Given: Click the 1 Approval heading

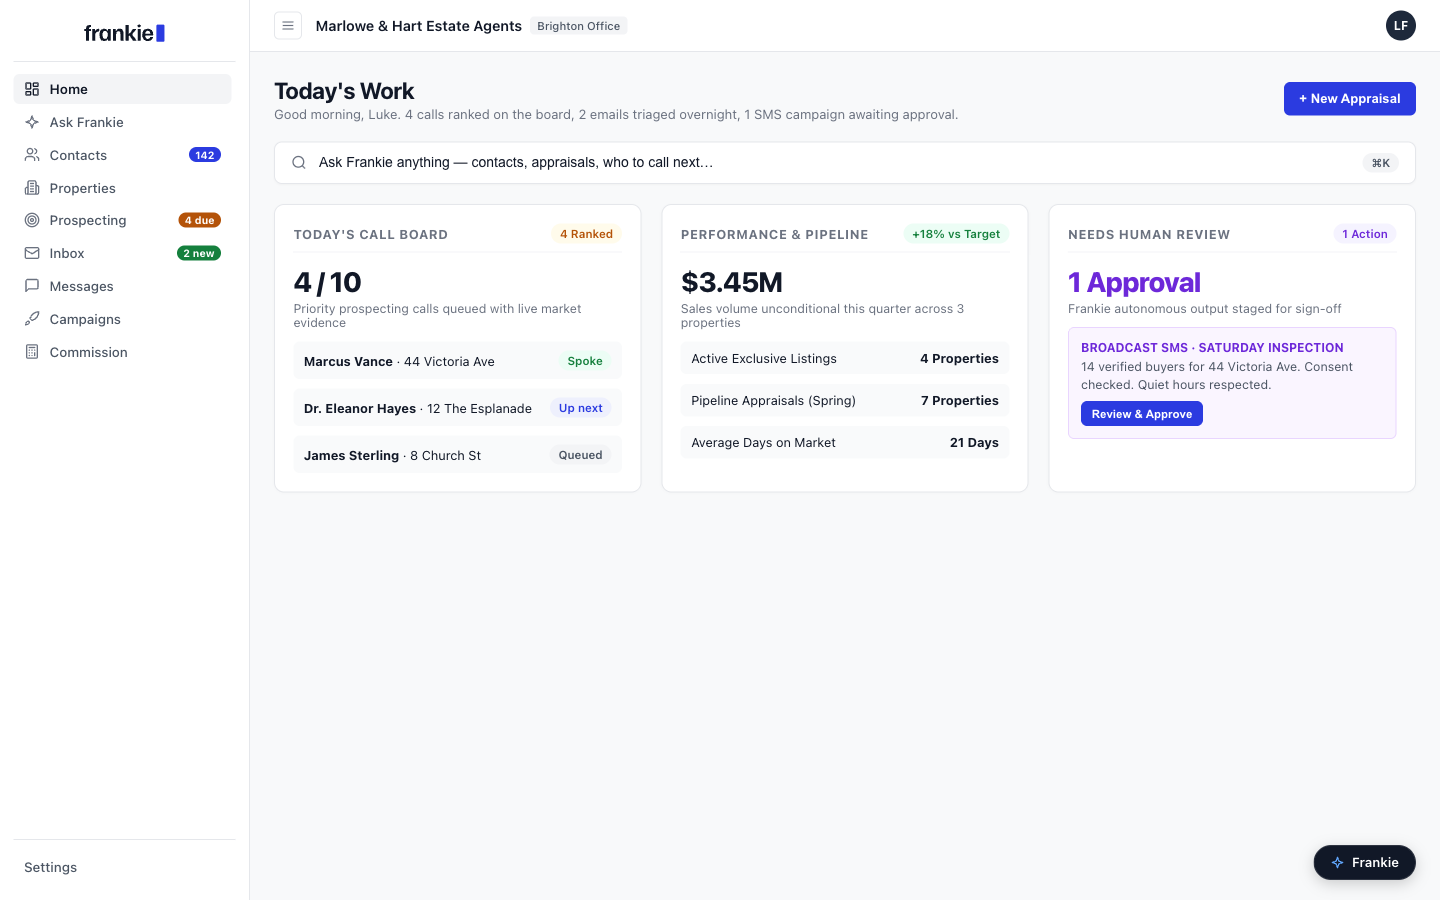Looking at the screenshot, I should [x=1134, y=283].
